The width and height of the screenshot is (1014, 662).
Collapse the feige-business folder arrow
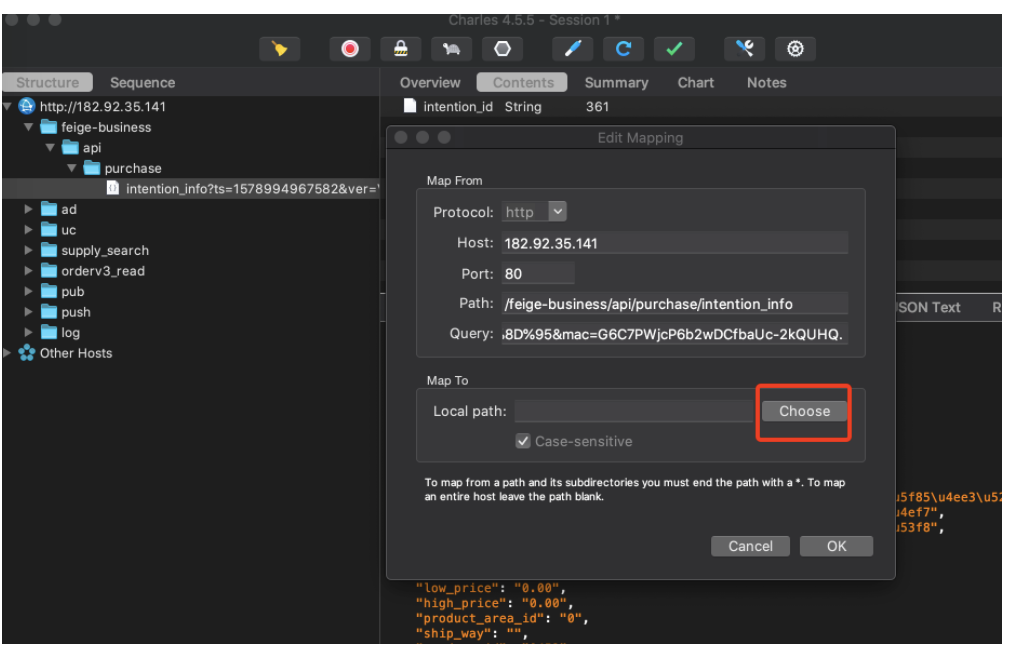[28, 127]
